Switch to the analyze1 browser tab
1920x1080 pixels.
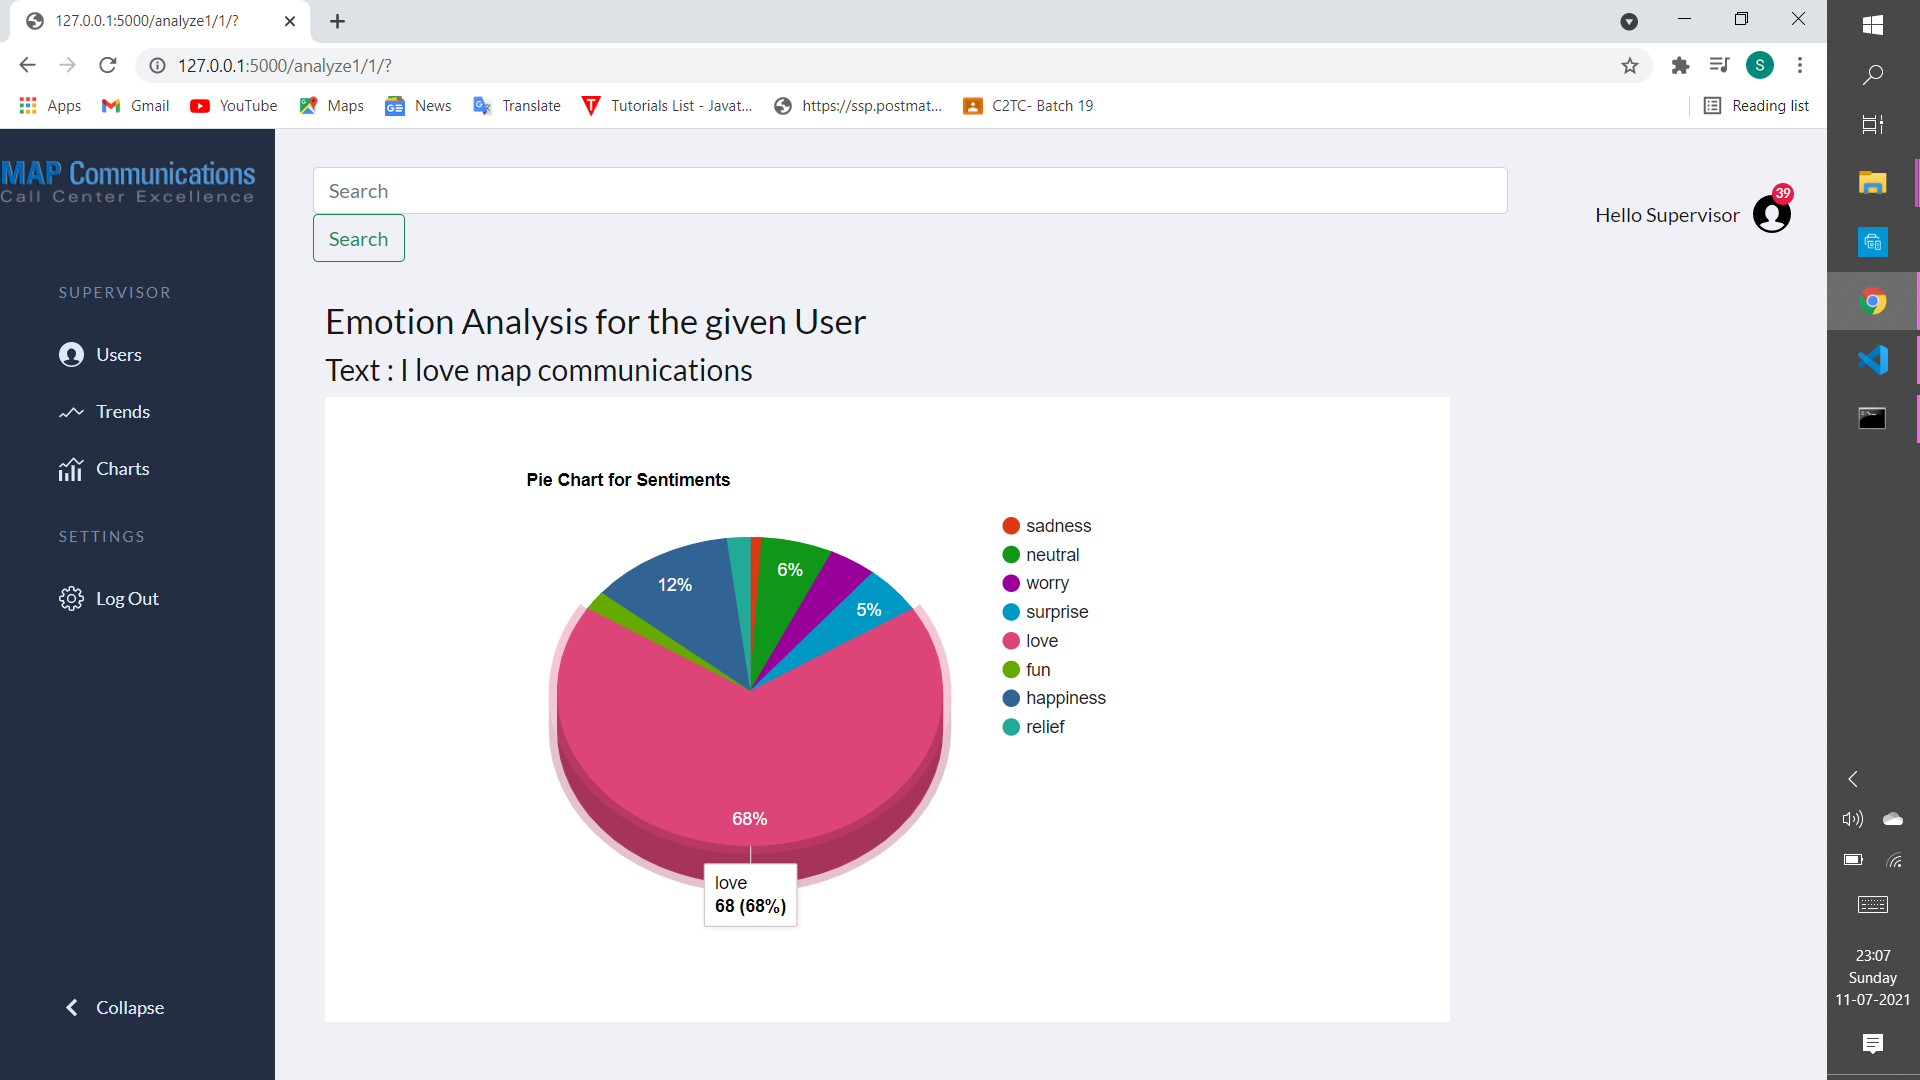click(x=147, y=20)
